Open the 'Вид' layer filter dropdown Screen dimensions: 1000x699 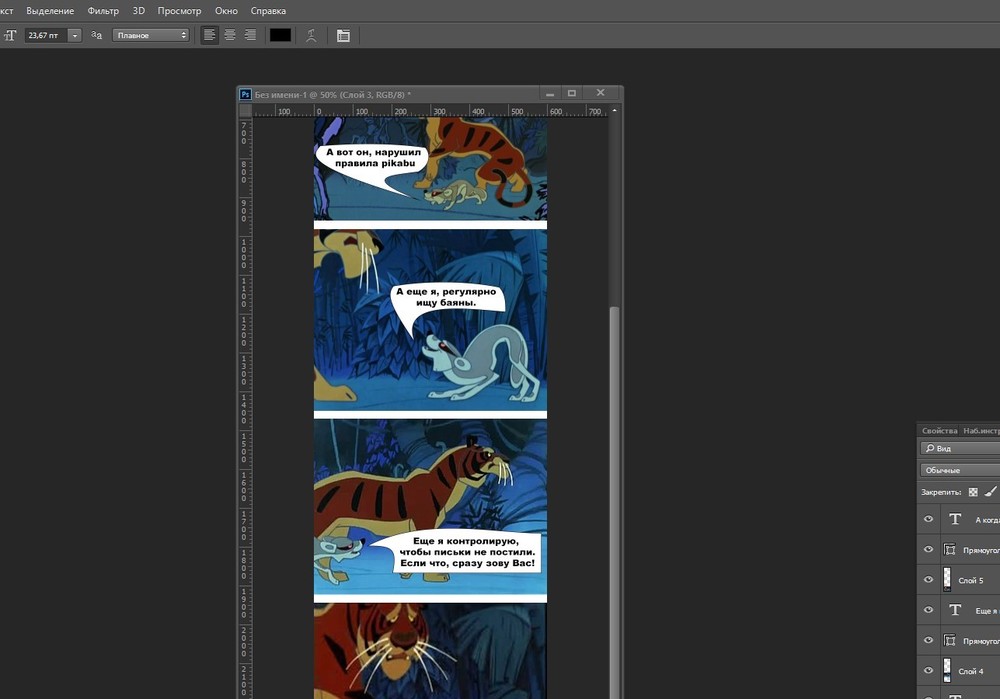[960, 448]
